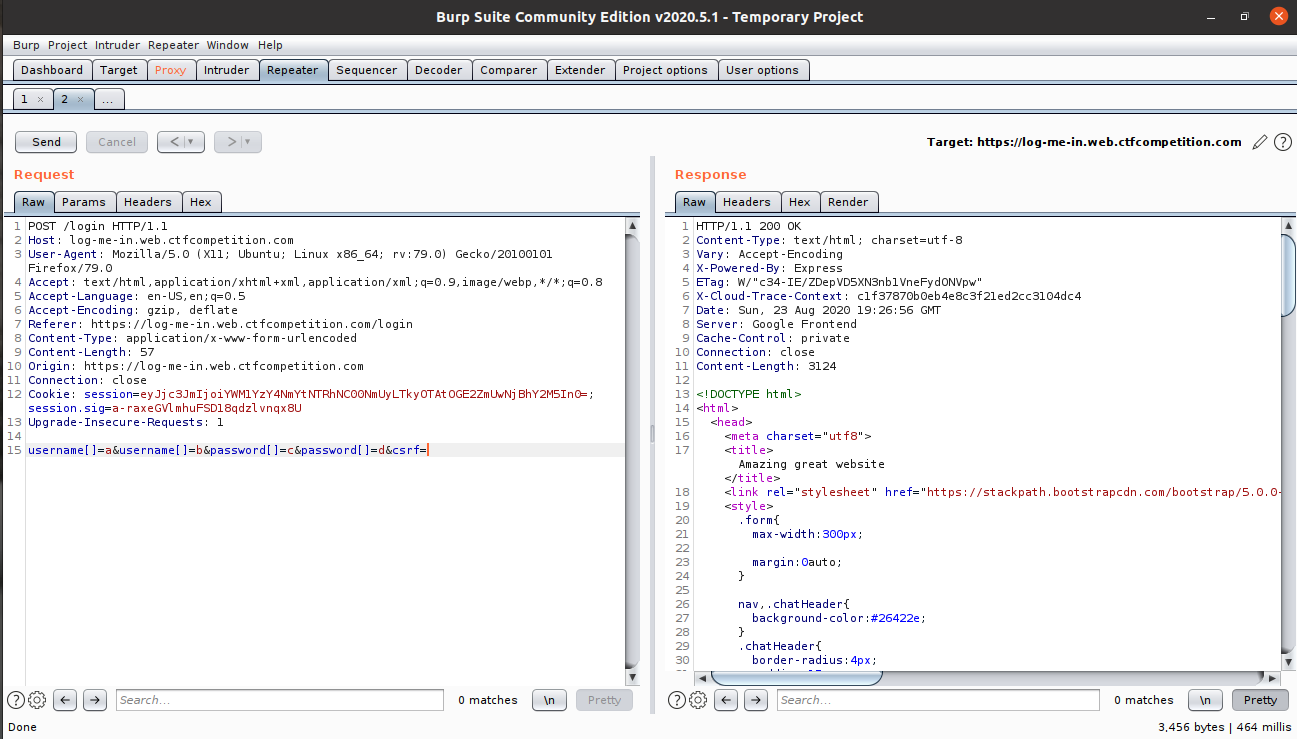Toggle request Pretty formatting button
The height and width of the screenshot is (739, 1297).
[604, 700]
